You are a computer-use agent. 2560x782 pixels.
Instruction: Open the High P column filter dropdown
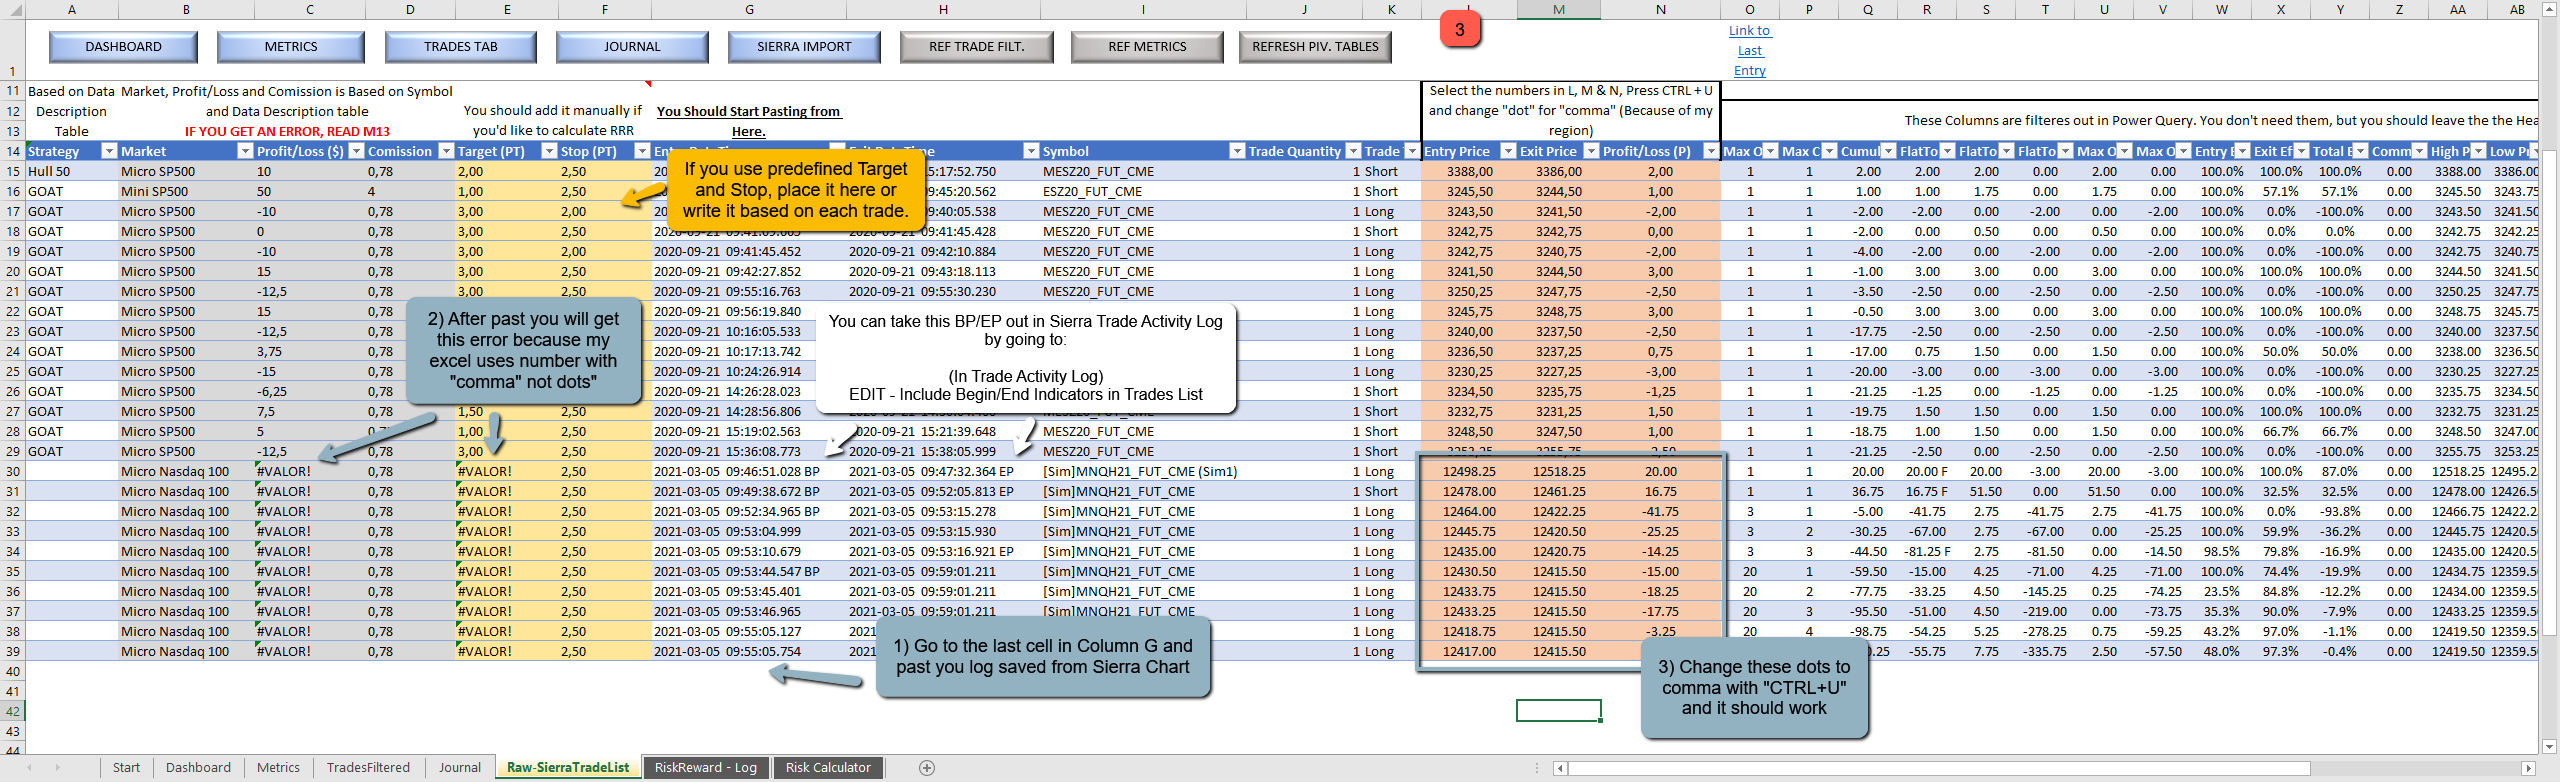[2478, 151]
